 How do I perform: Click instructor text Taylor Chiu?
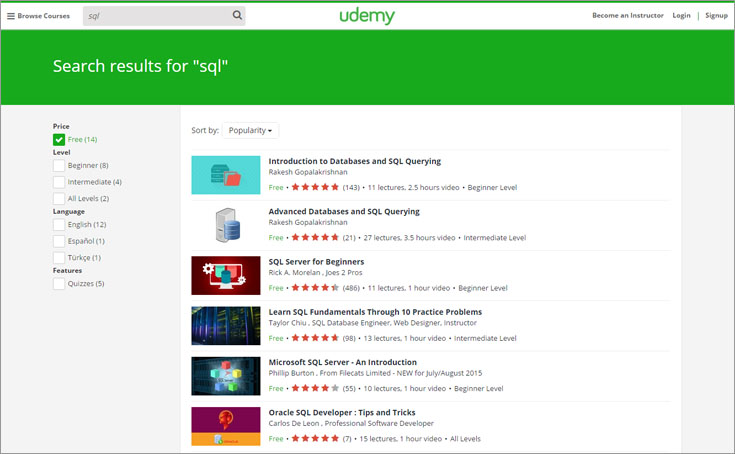287,323
